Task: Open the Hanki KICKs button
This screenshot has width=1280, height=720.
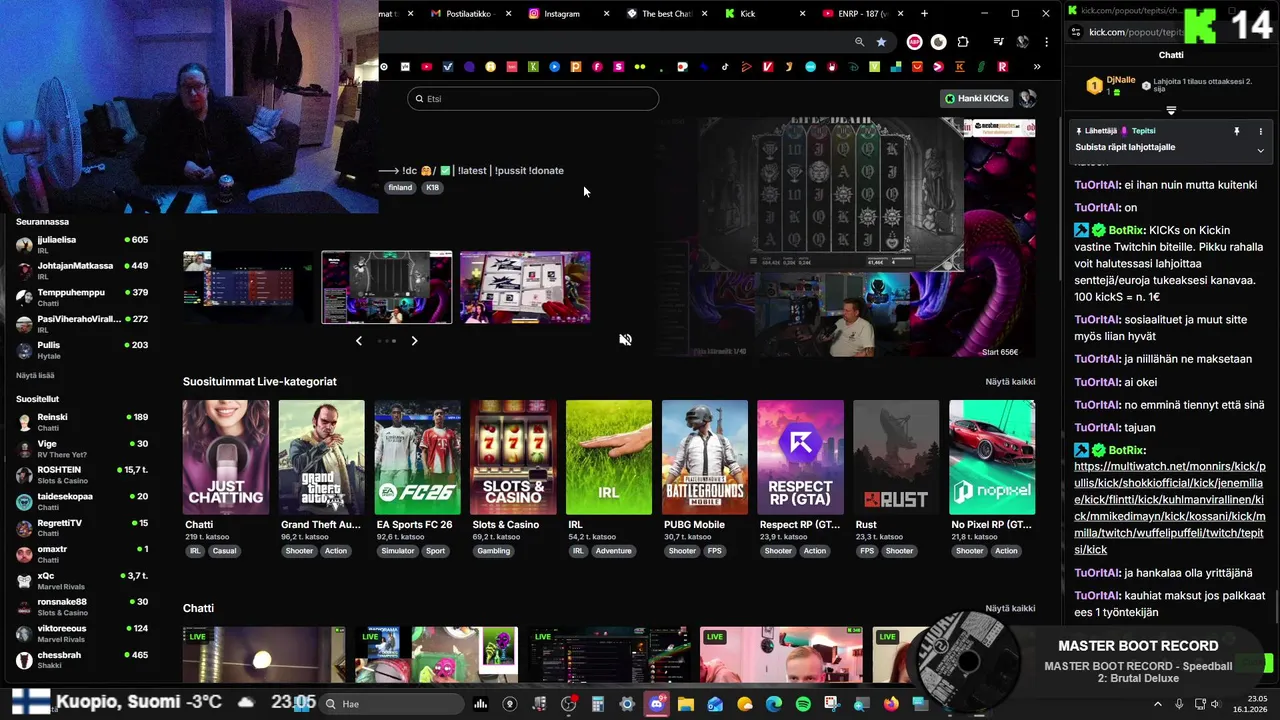Action: tap(977, 98)
